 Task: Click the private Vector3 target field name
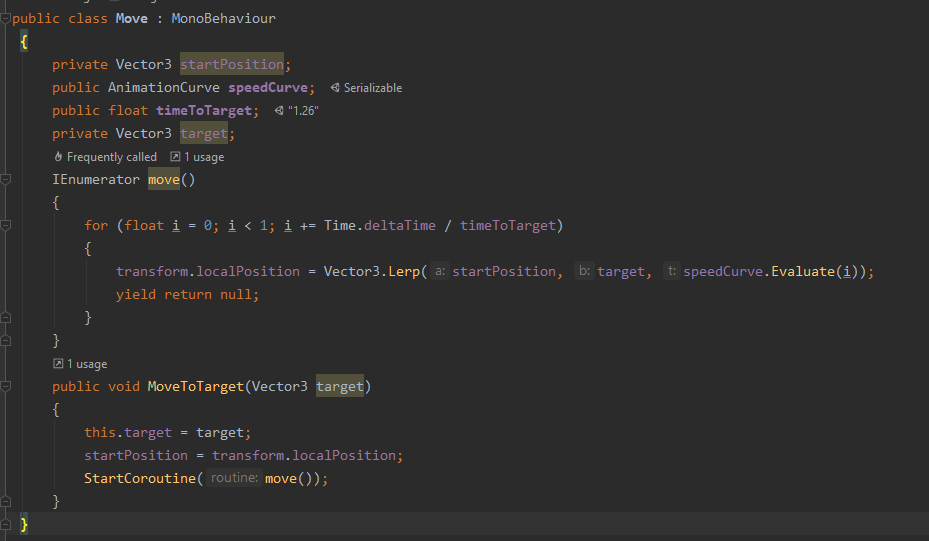pyautogui.click(x=204, y=134)
